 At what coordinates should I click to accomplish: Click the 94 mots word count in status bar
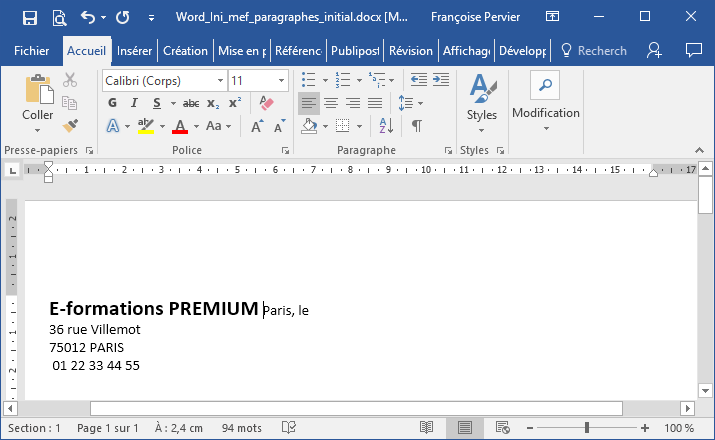point(242,428)
